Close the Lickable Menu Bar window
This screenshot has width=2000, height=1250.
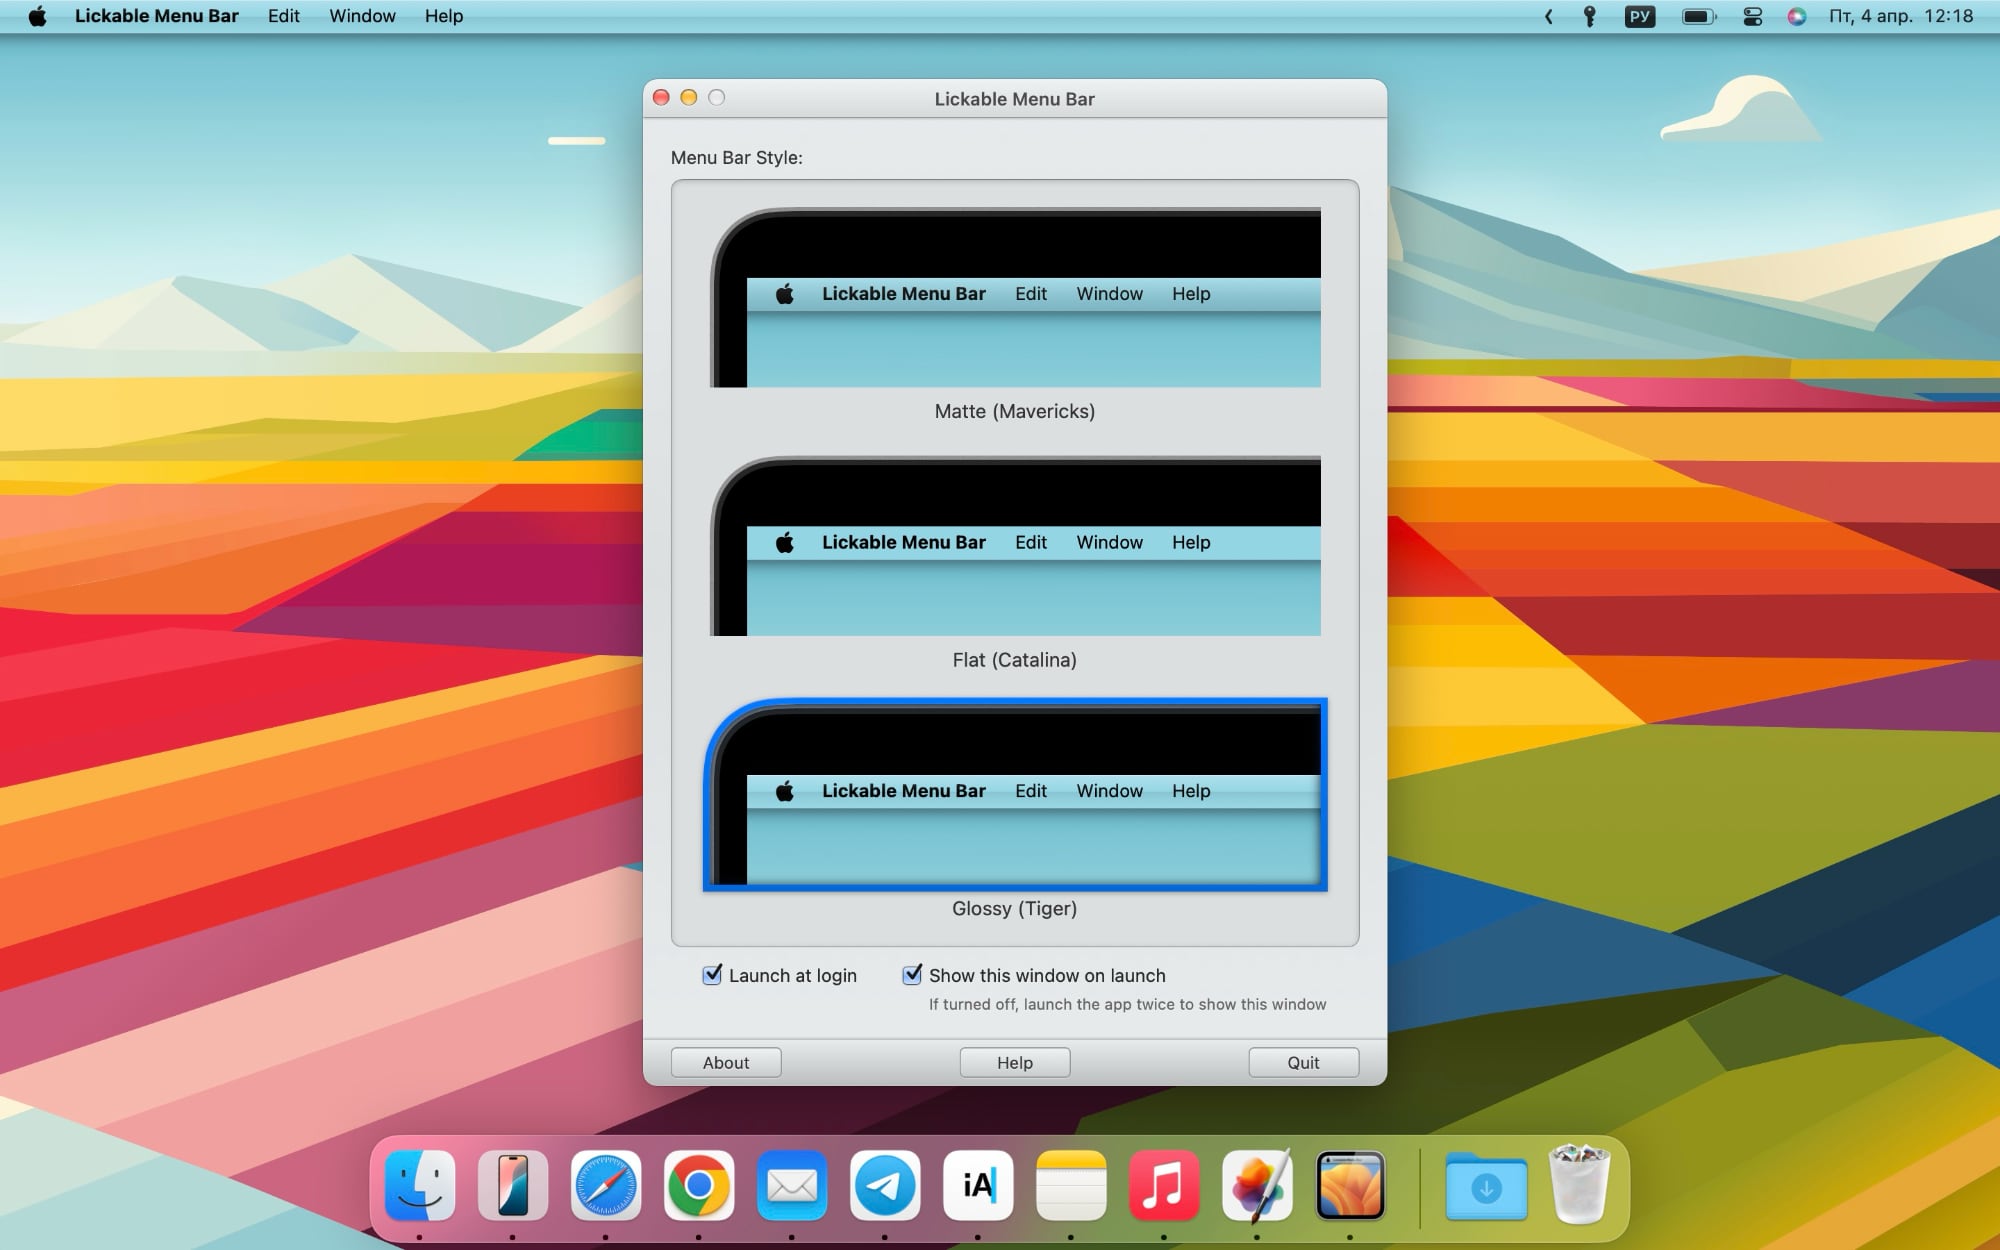coord(661,97)
